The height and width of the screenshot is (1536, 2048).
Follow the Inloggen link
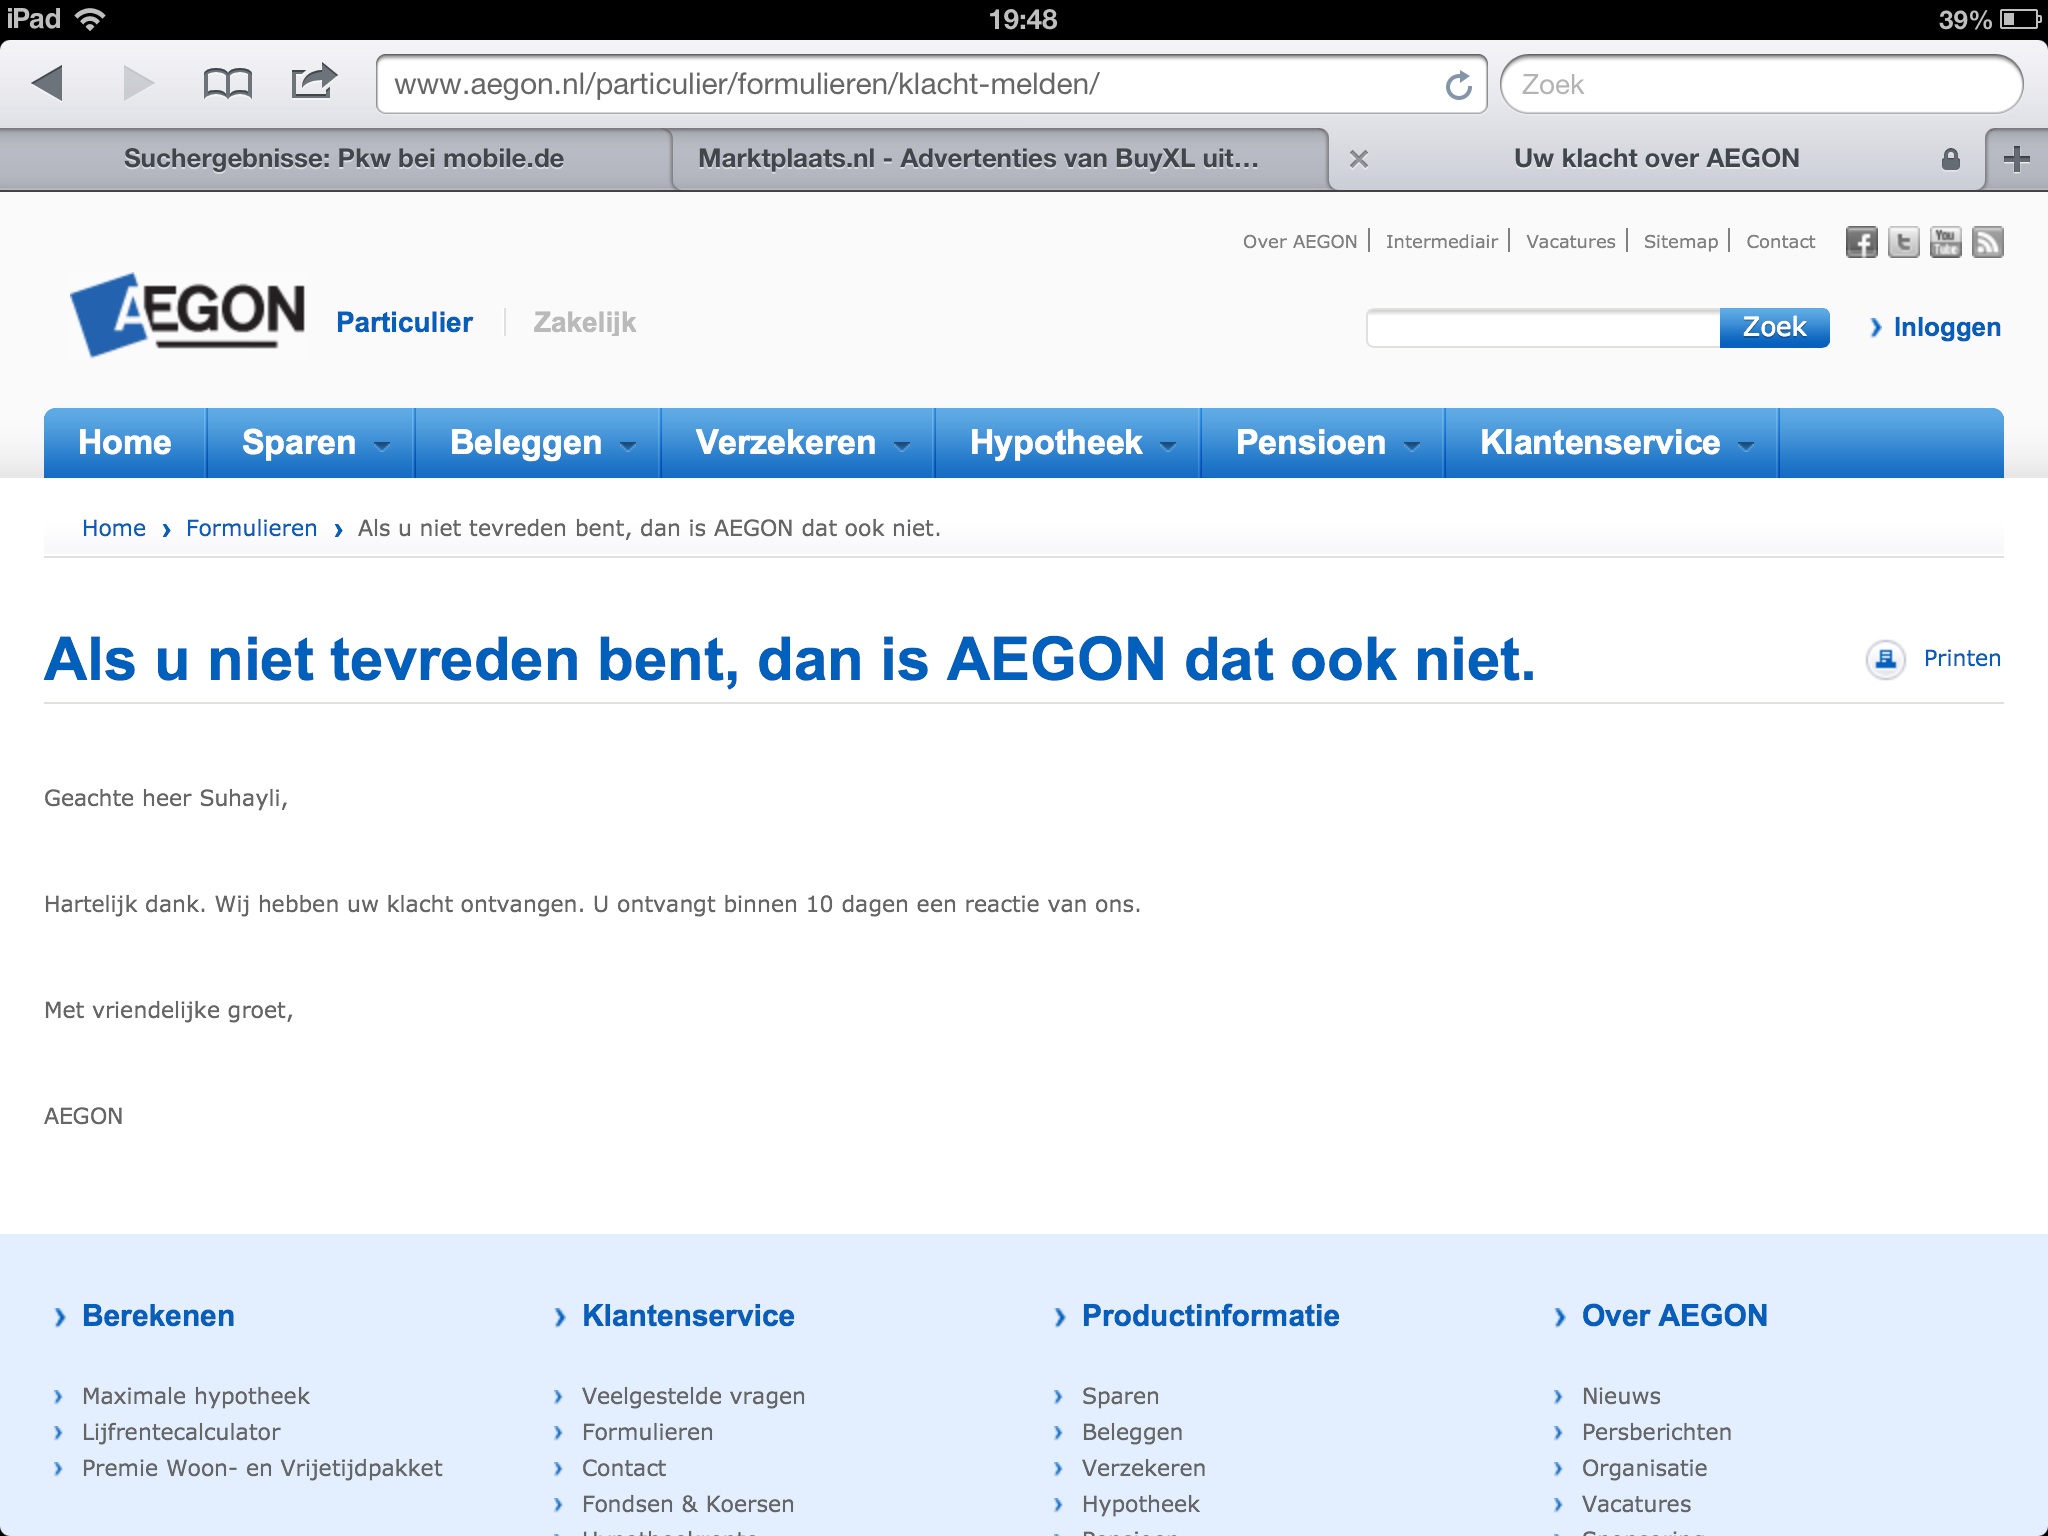point(1945,328)
